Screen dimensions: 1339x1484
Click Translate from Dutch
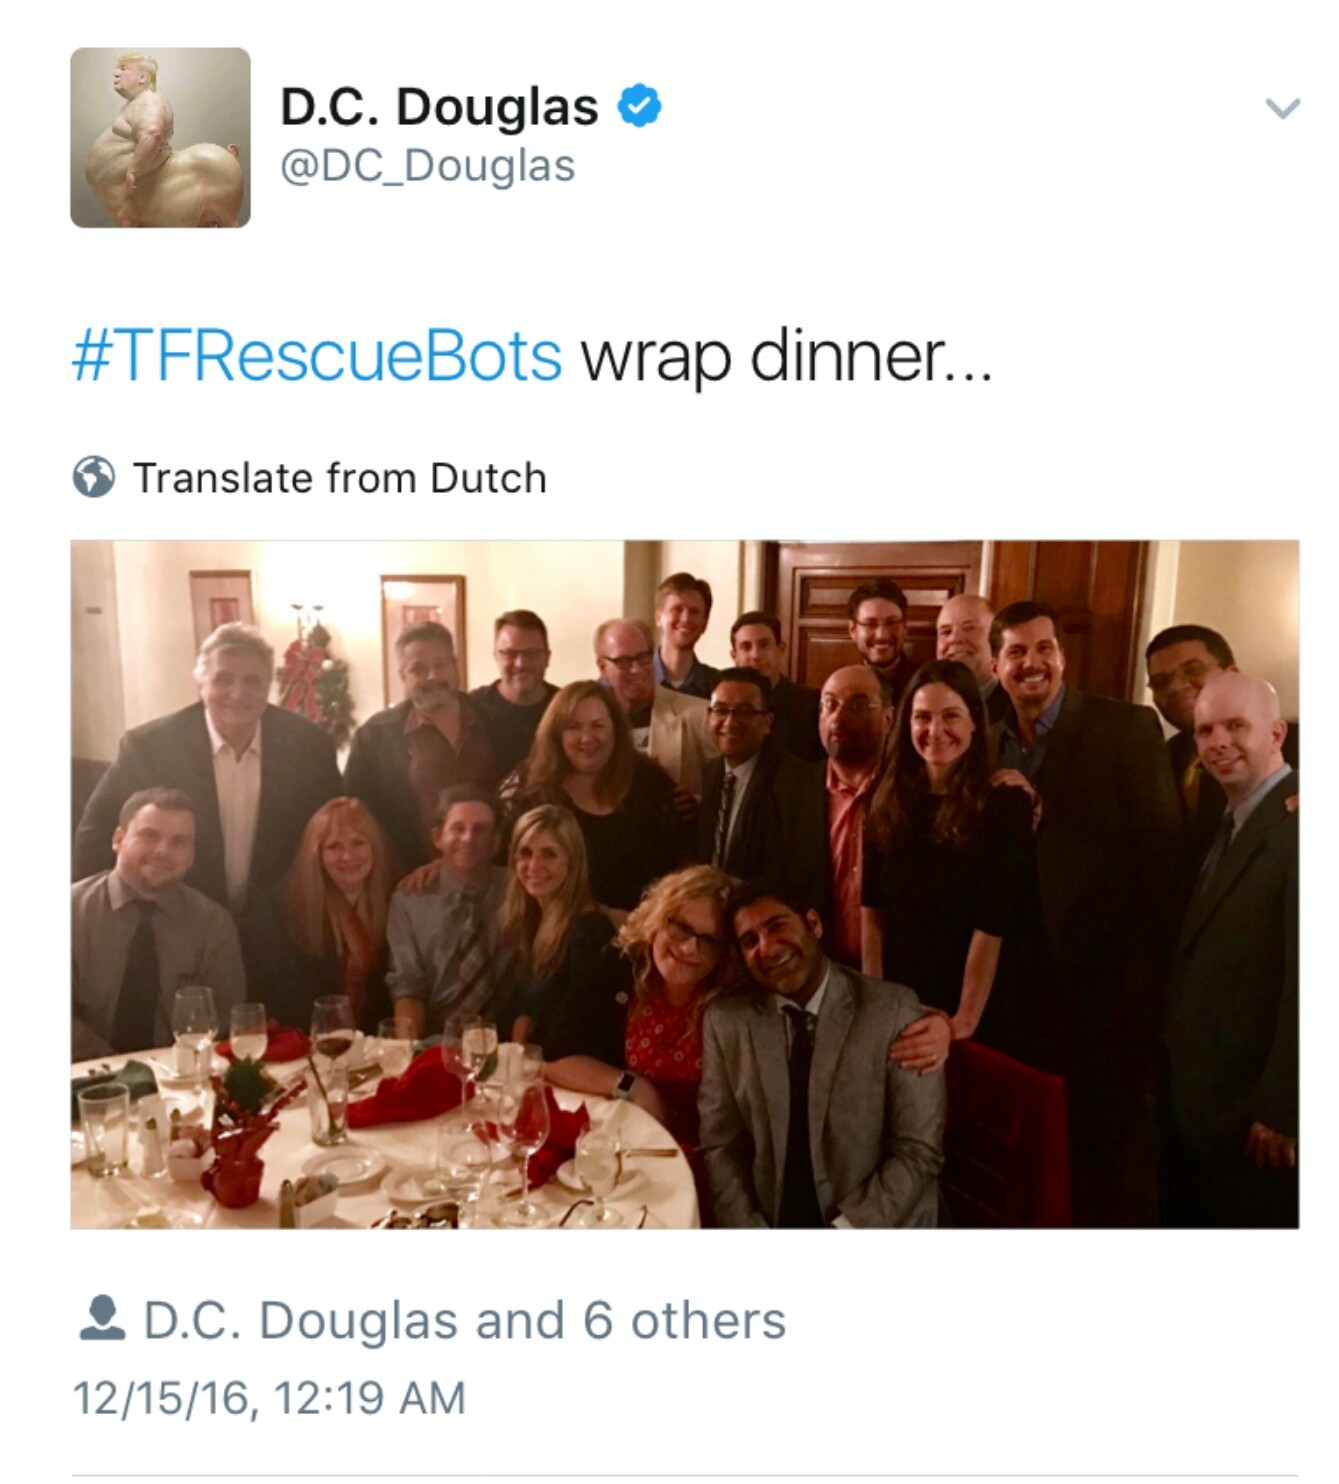pyautogui.click(x=340, y=478)
